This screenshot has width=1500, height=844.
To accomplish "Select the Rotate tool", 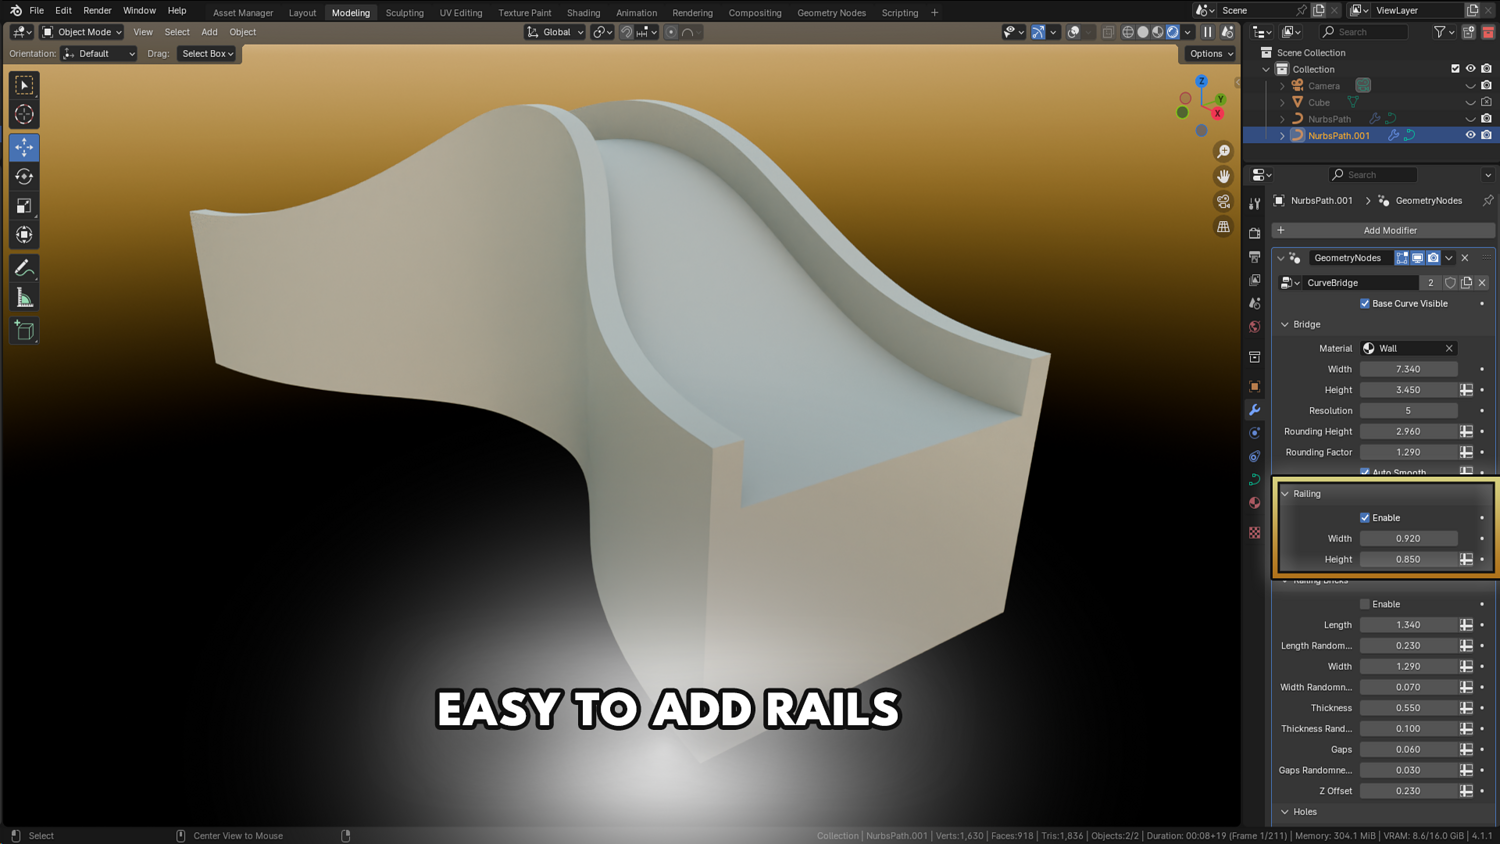I will 24,177.
